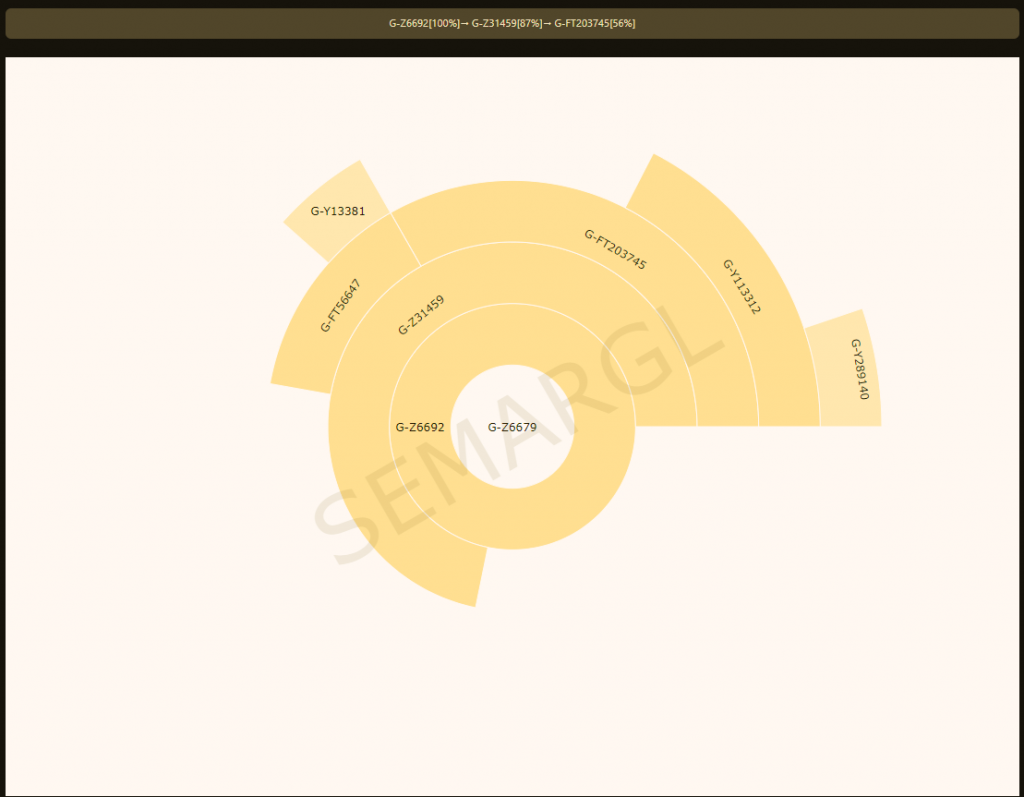Click G-Z31459[87%] in the path bar
1024x797 pixels.
coord(506,23)
